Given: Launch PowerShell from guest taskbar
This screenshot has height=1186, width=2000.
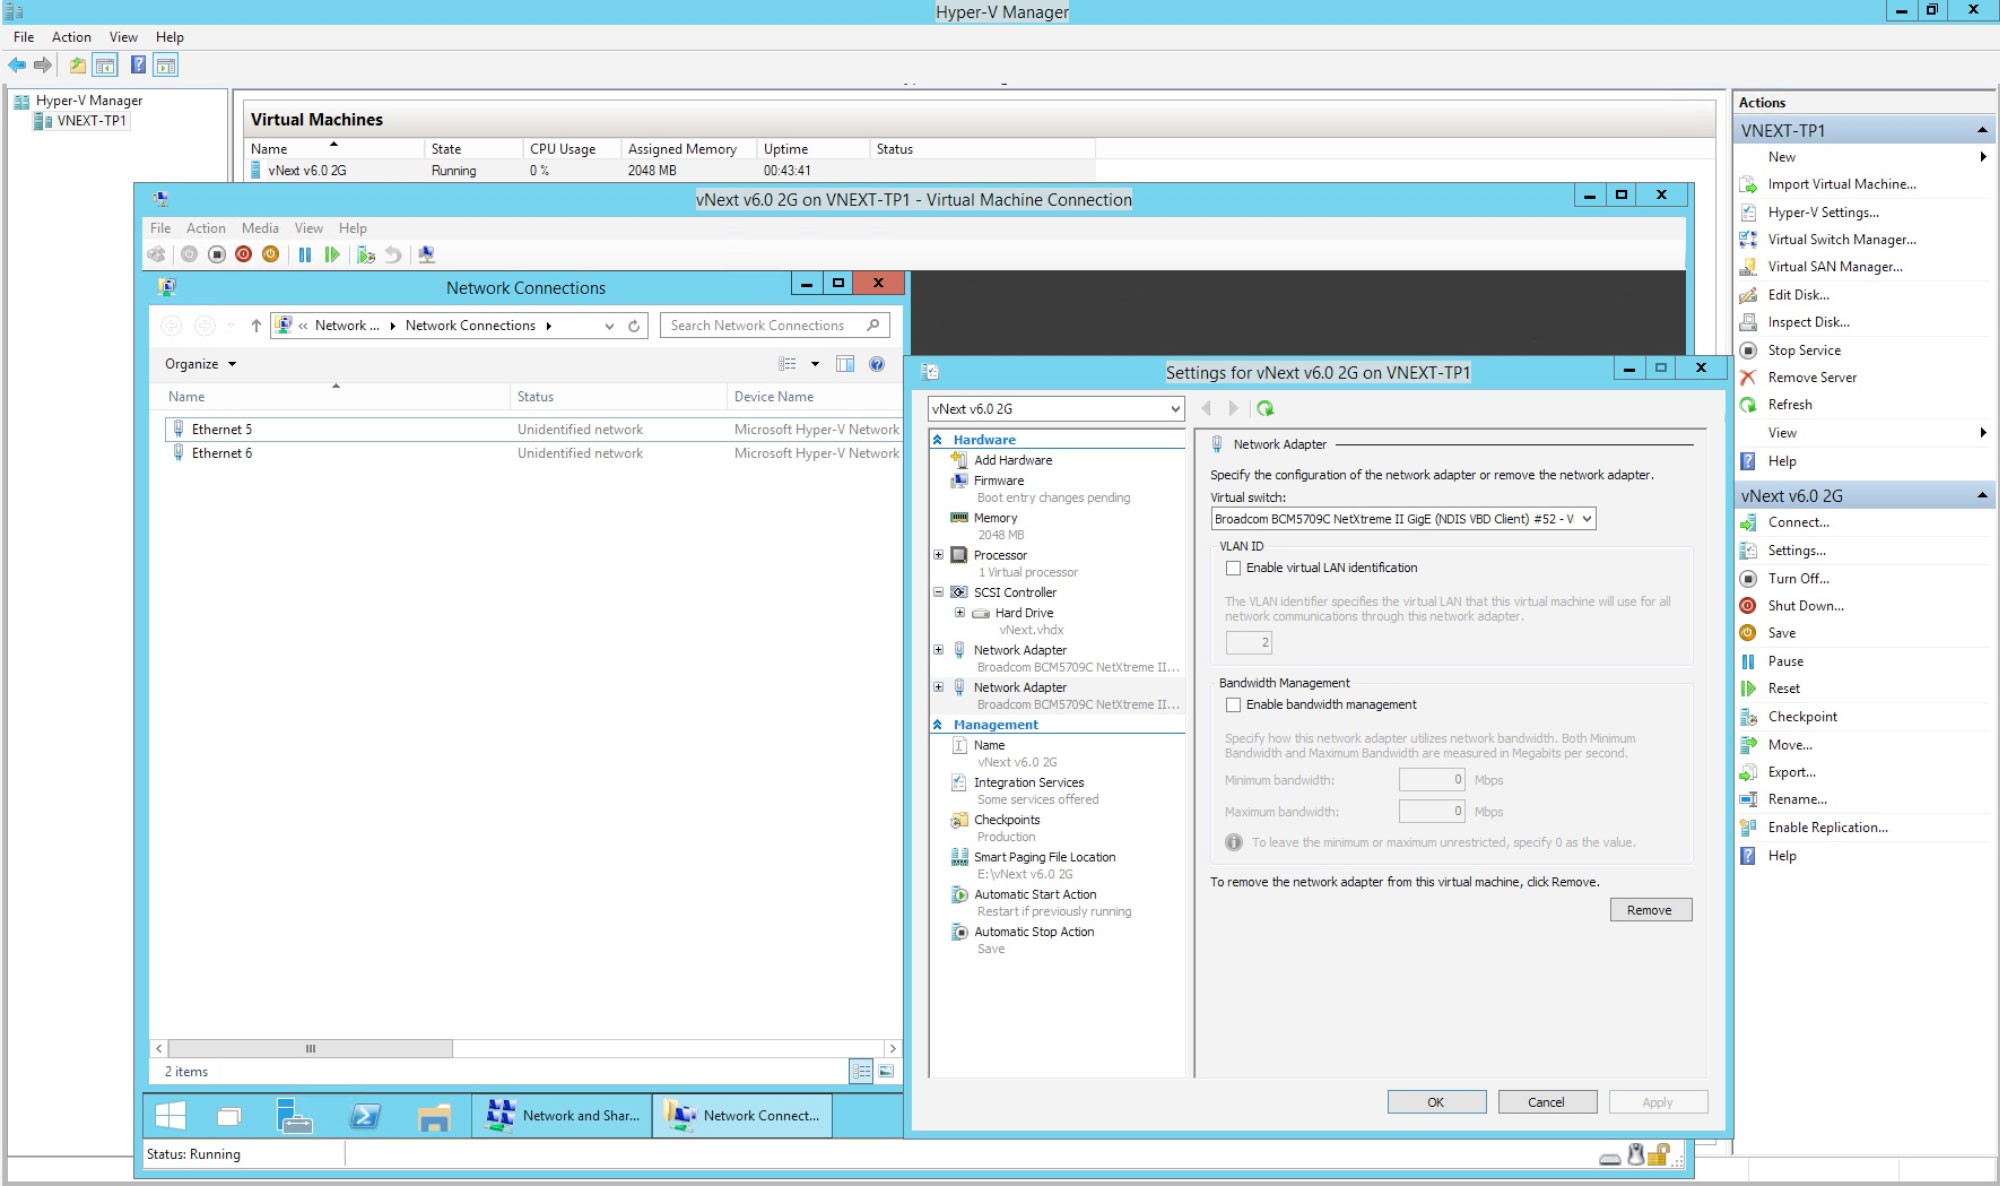Looking at the screenshot, I should [x=365, y=1115].
